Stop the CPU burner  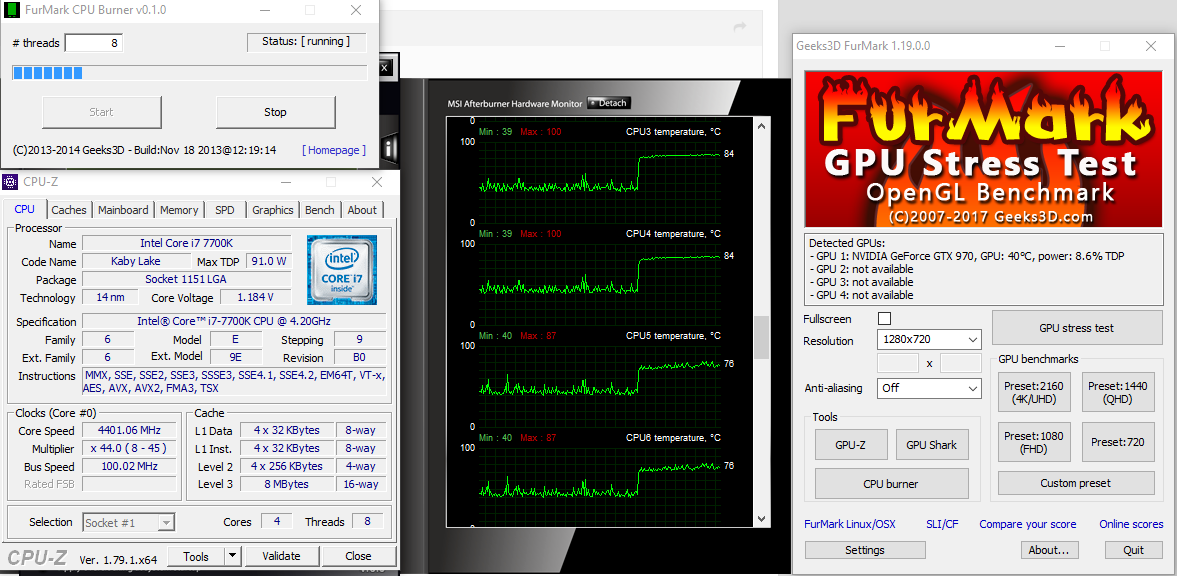pos(275,112)
